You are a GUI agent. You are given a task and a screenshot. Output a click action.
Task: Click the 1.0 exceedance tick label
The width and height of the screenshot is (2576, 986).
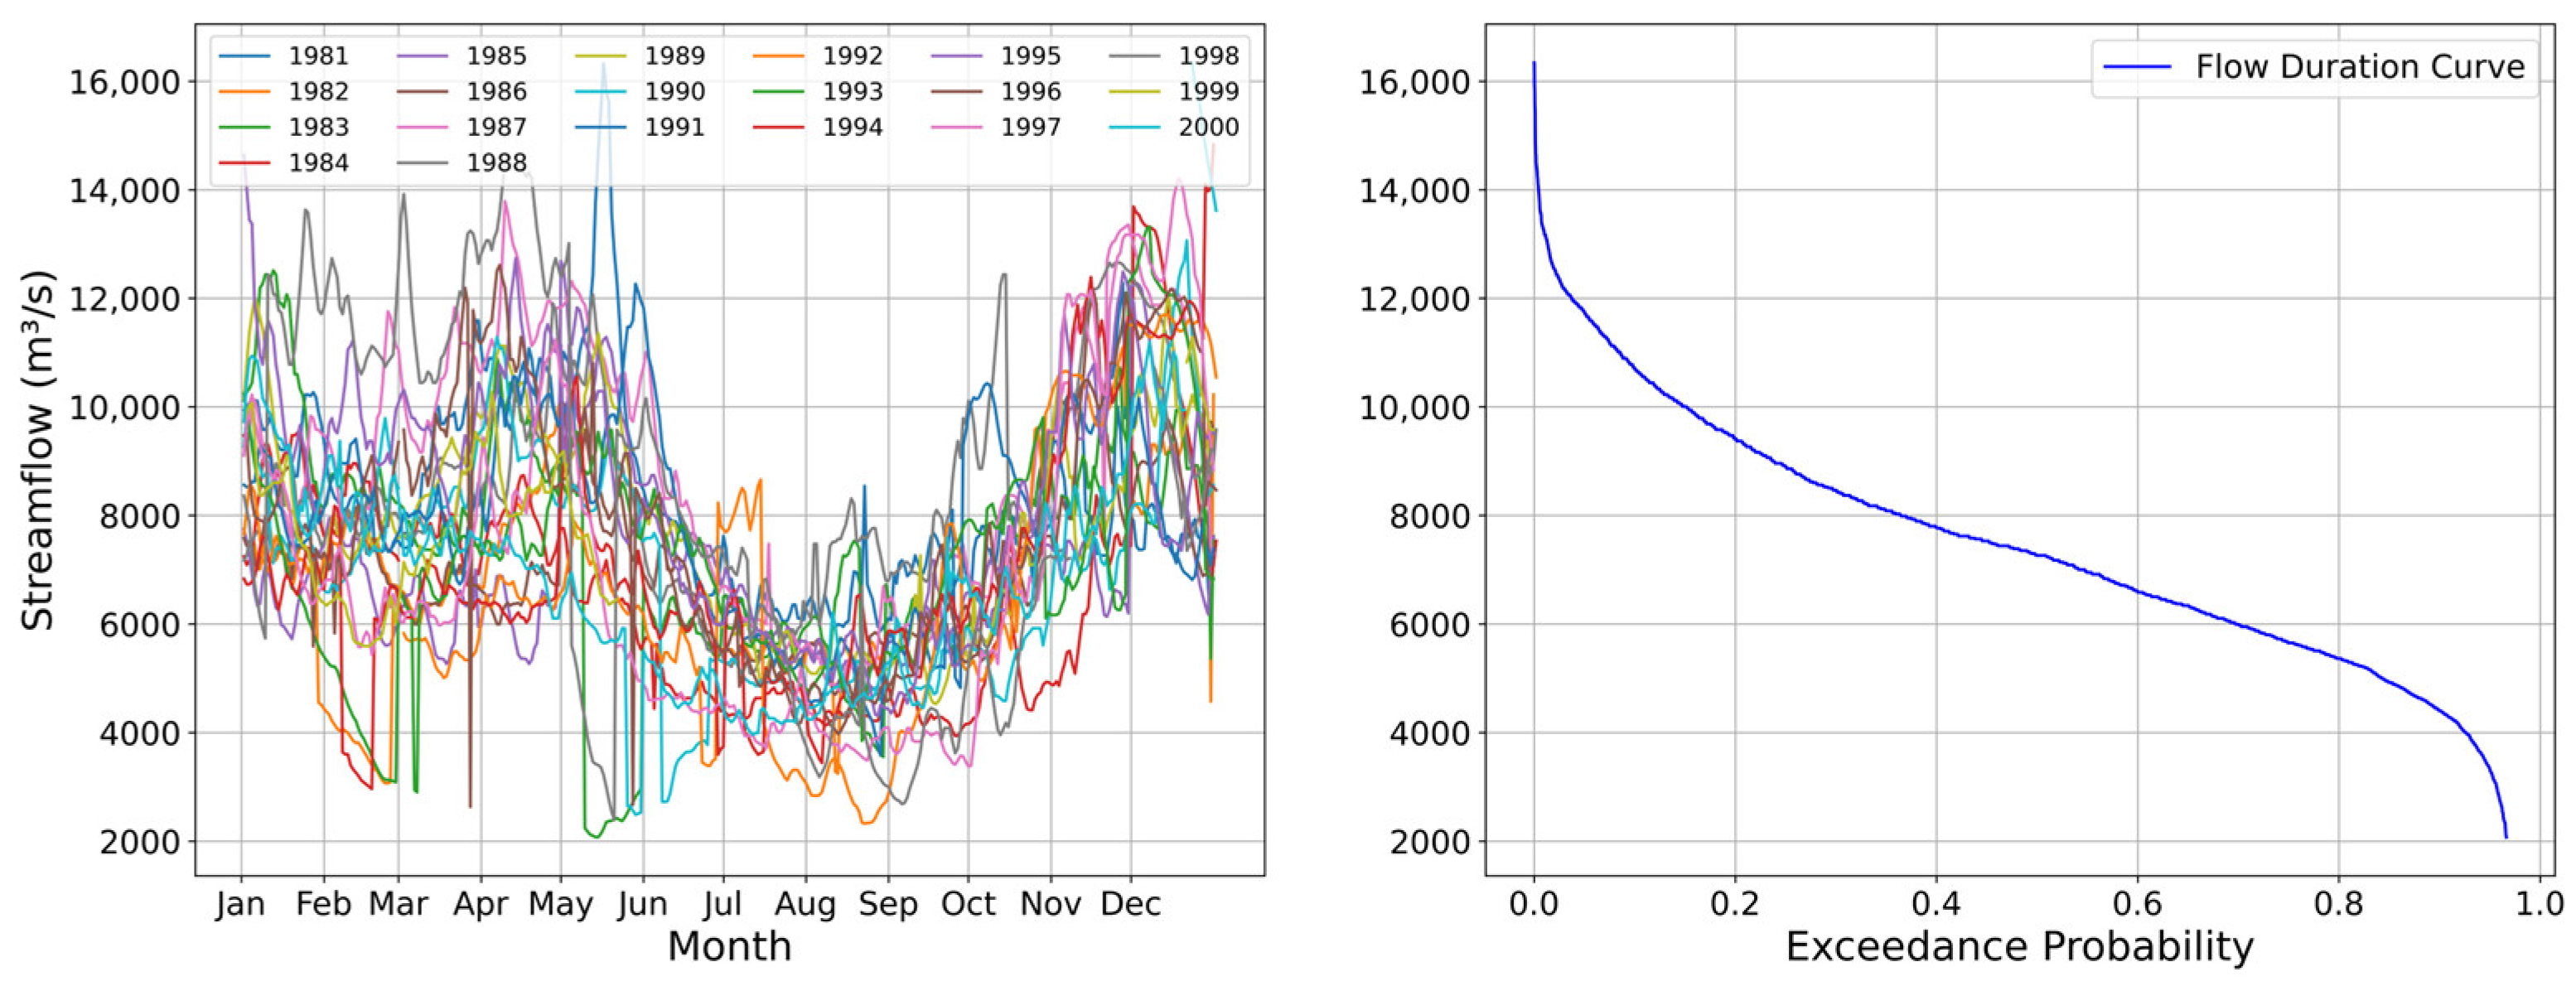tap(2539, 904)
